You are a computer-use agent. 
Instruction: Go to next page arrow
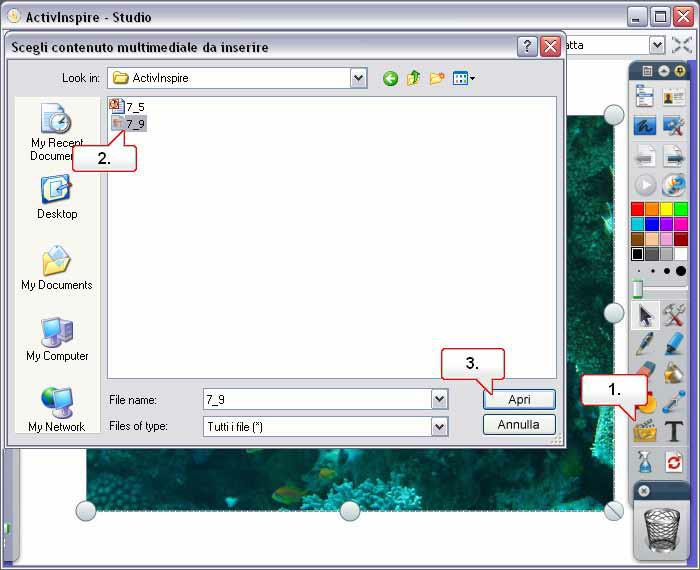[673, 157]
